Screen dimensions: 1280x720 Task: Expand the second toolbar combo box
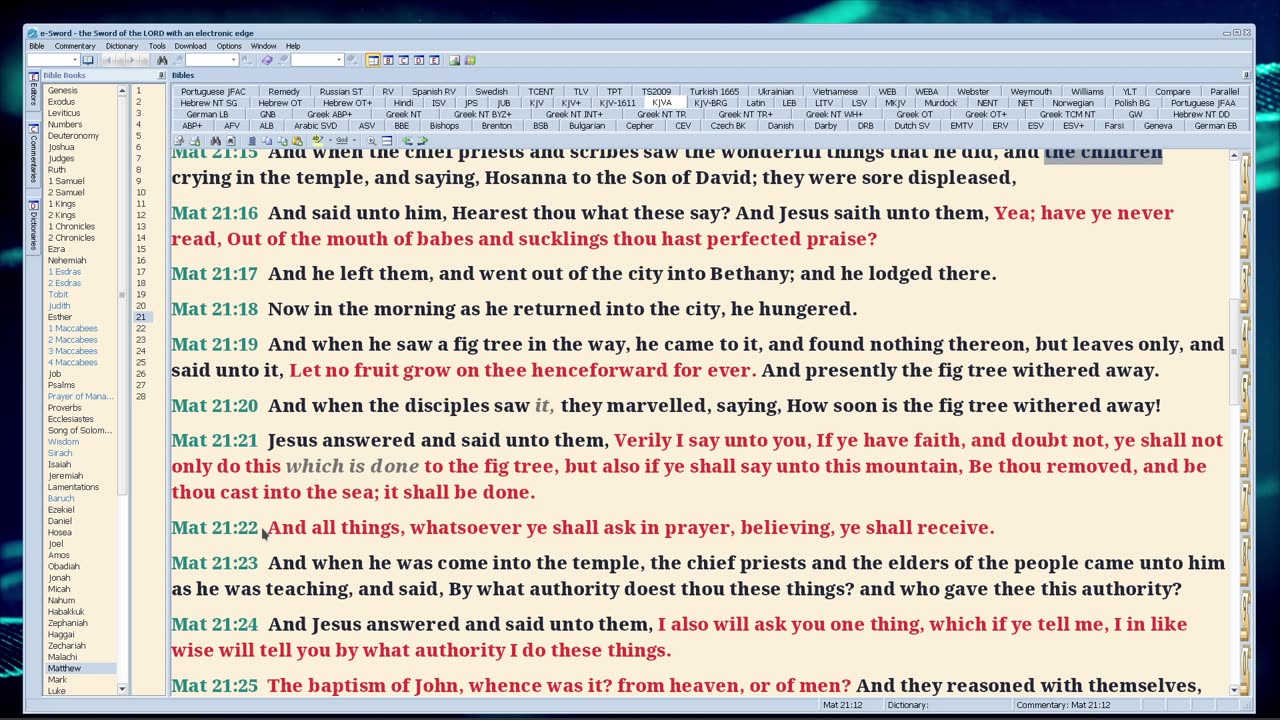point(233,60)
